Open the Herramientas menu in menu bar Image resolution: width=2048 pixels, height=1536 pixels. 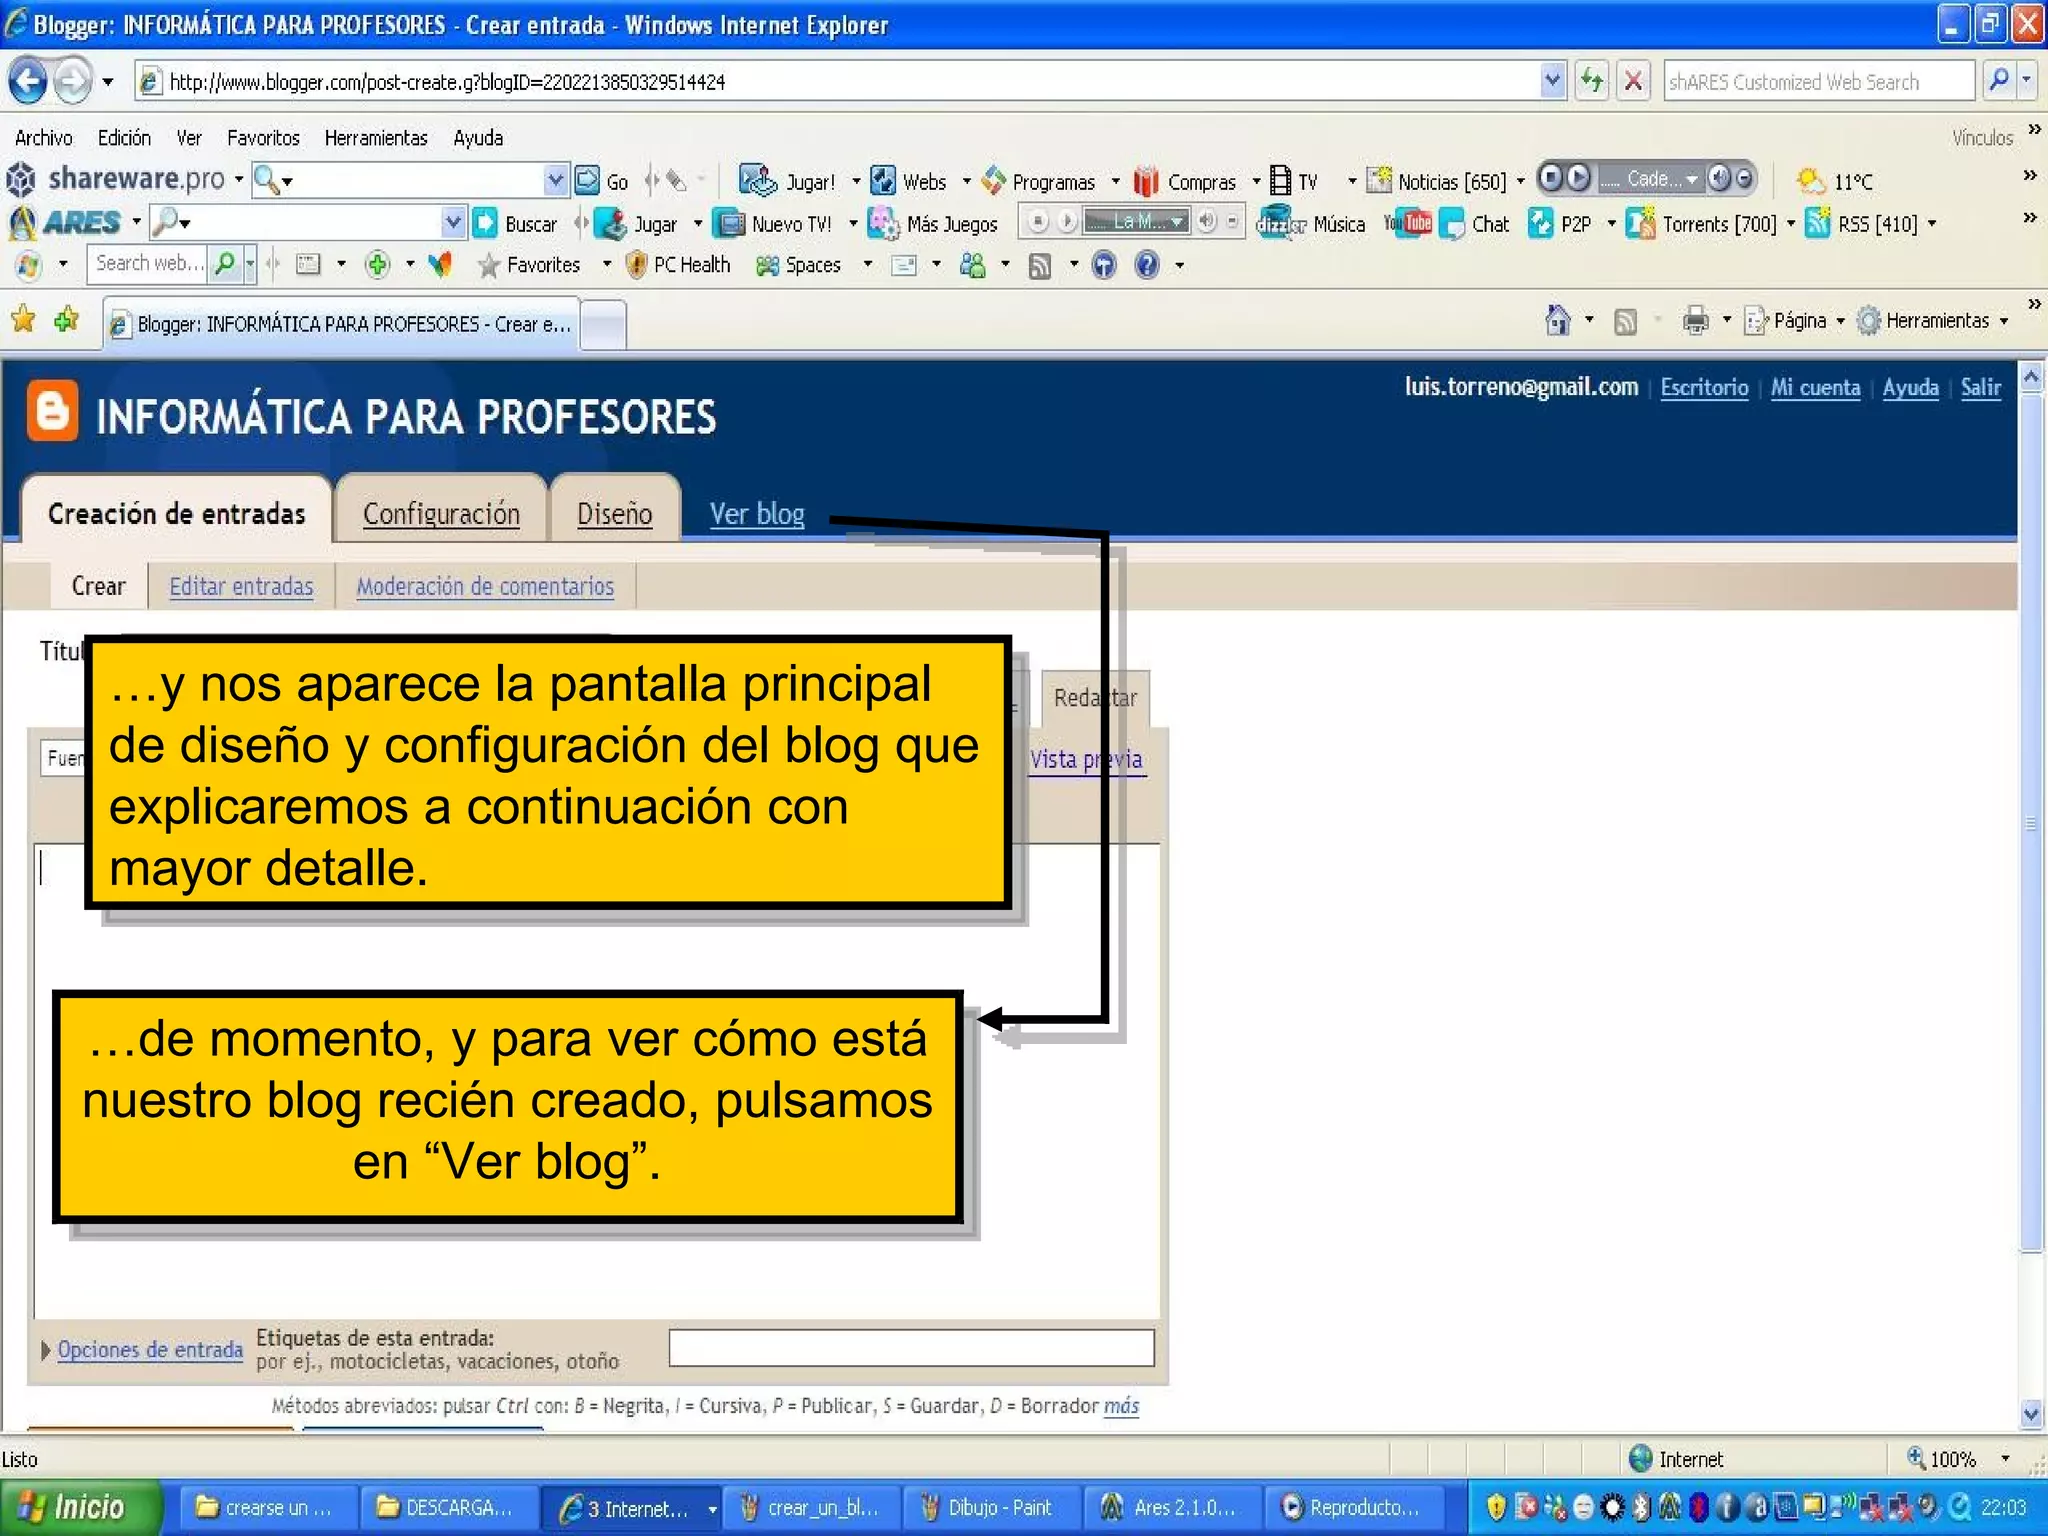(x=376, y=138)
